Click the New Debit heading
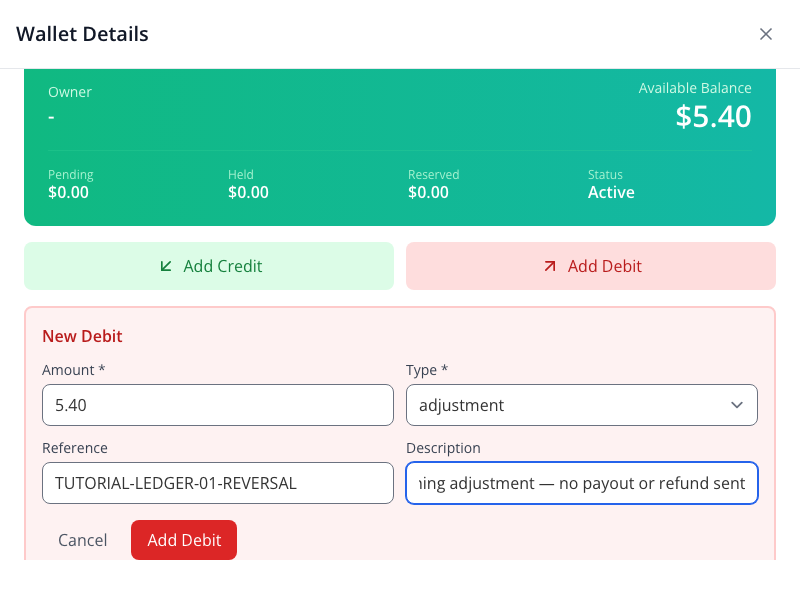Screen dimensions: 800x600 click(x=82, y=336)
